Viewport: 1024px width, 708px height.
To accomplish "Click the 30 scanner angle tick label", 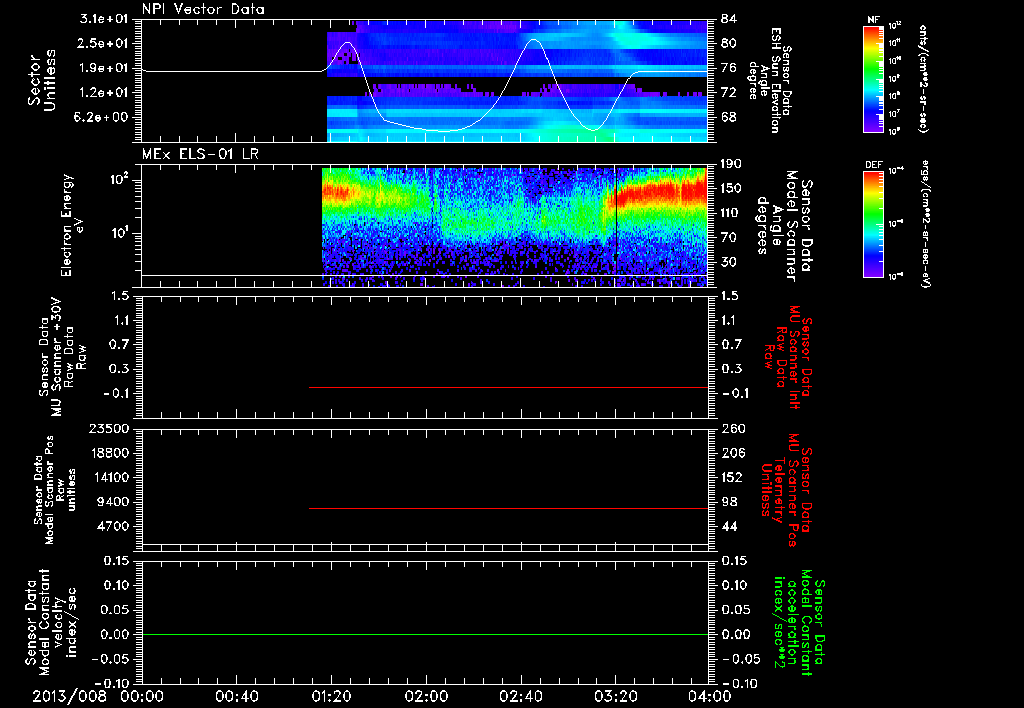I will (729, 262).
